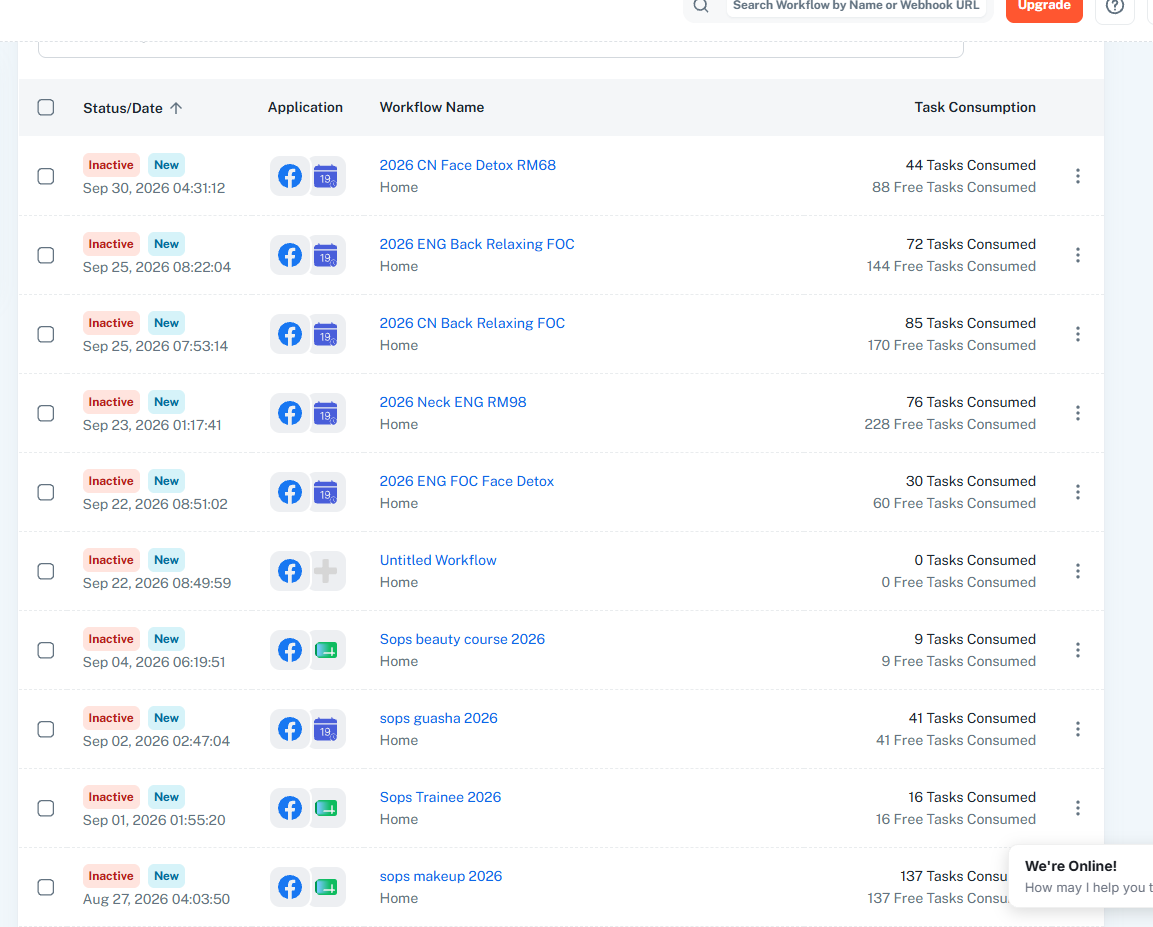
Task: Sort by Status/Date column arrow
Action: (176, 108)
